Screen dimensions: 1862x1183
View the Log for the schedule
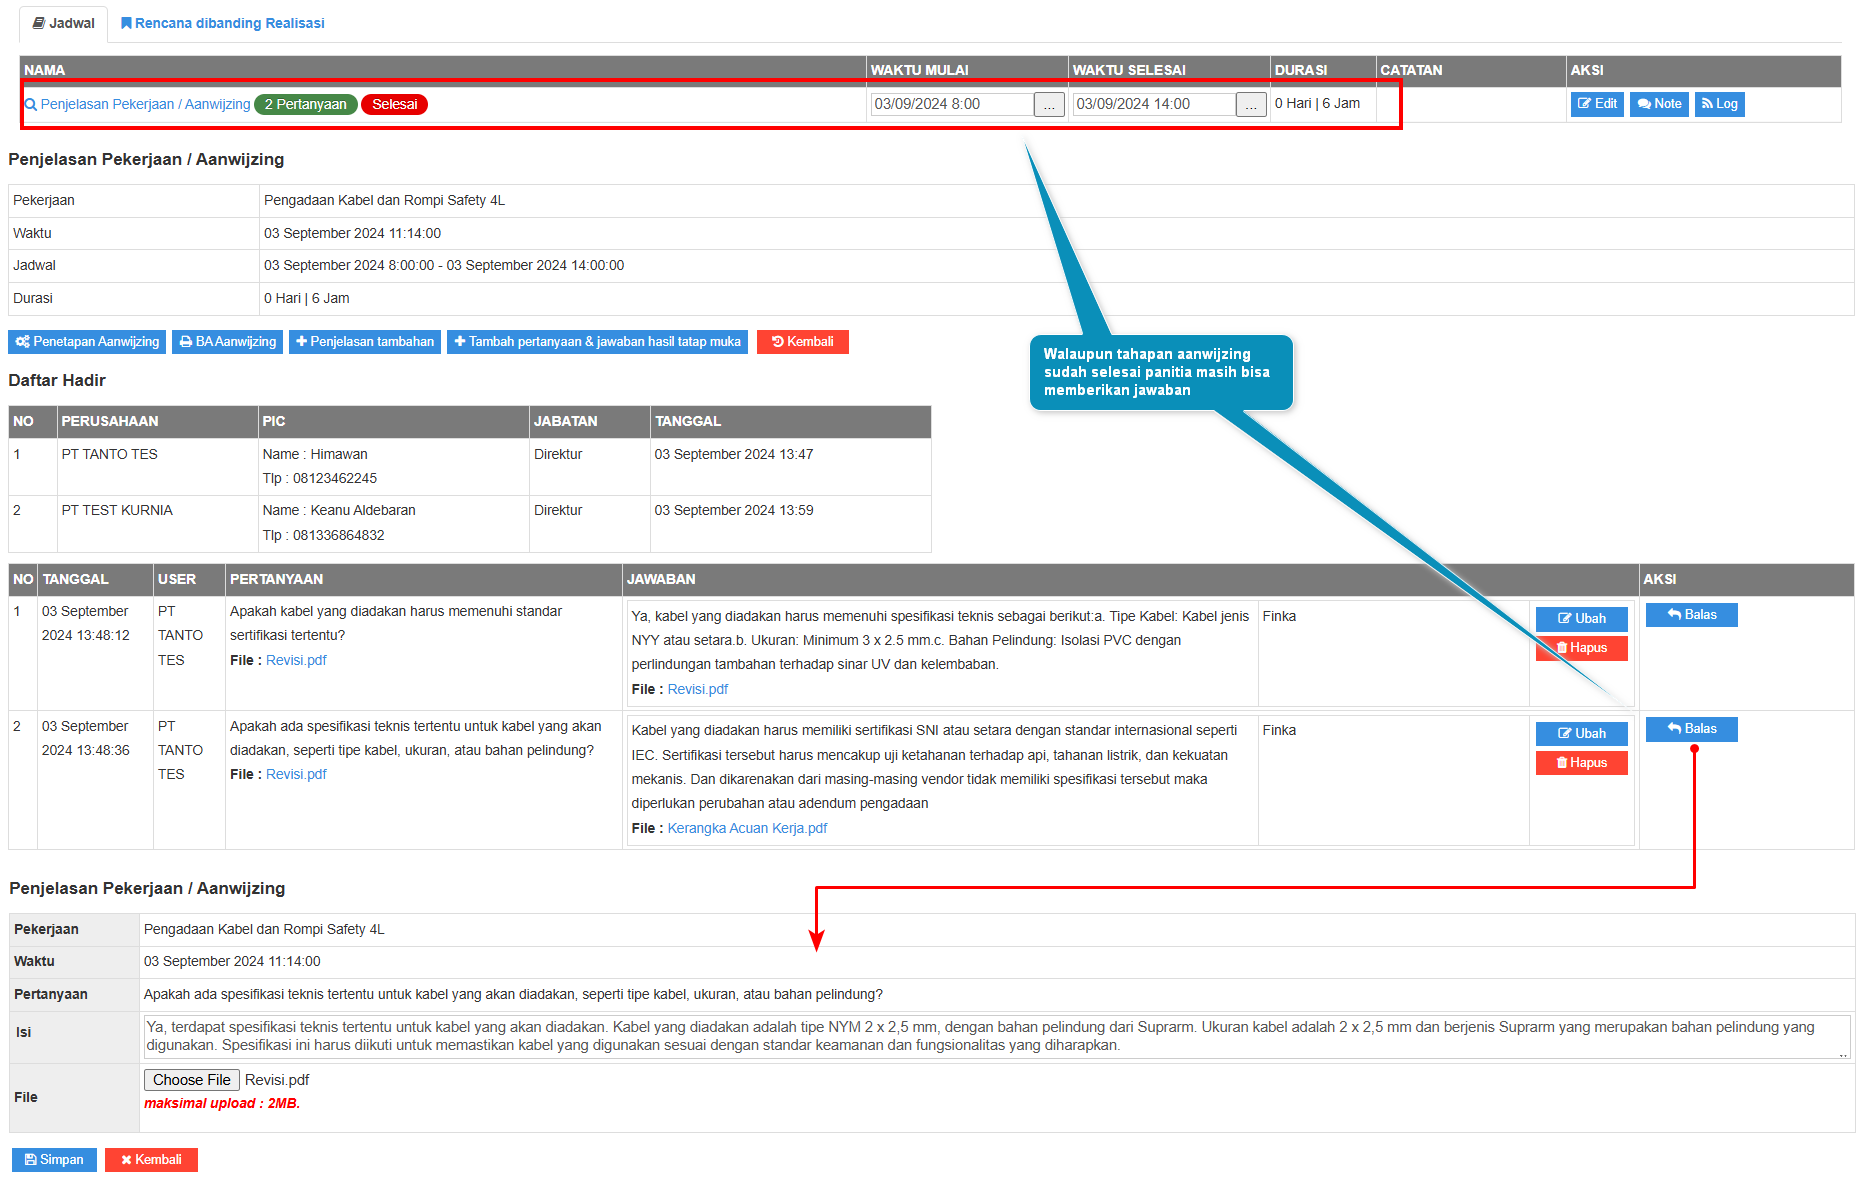pyautogui.click(x=1719, y=104)
